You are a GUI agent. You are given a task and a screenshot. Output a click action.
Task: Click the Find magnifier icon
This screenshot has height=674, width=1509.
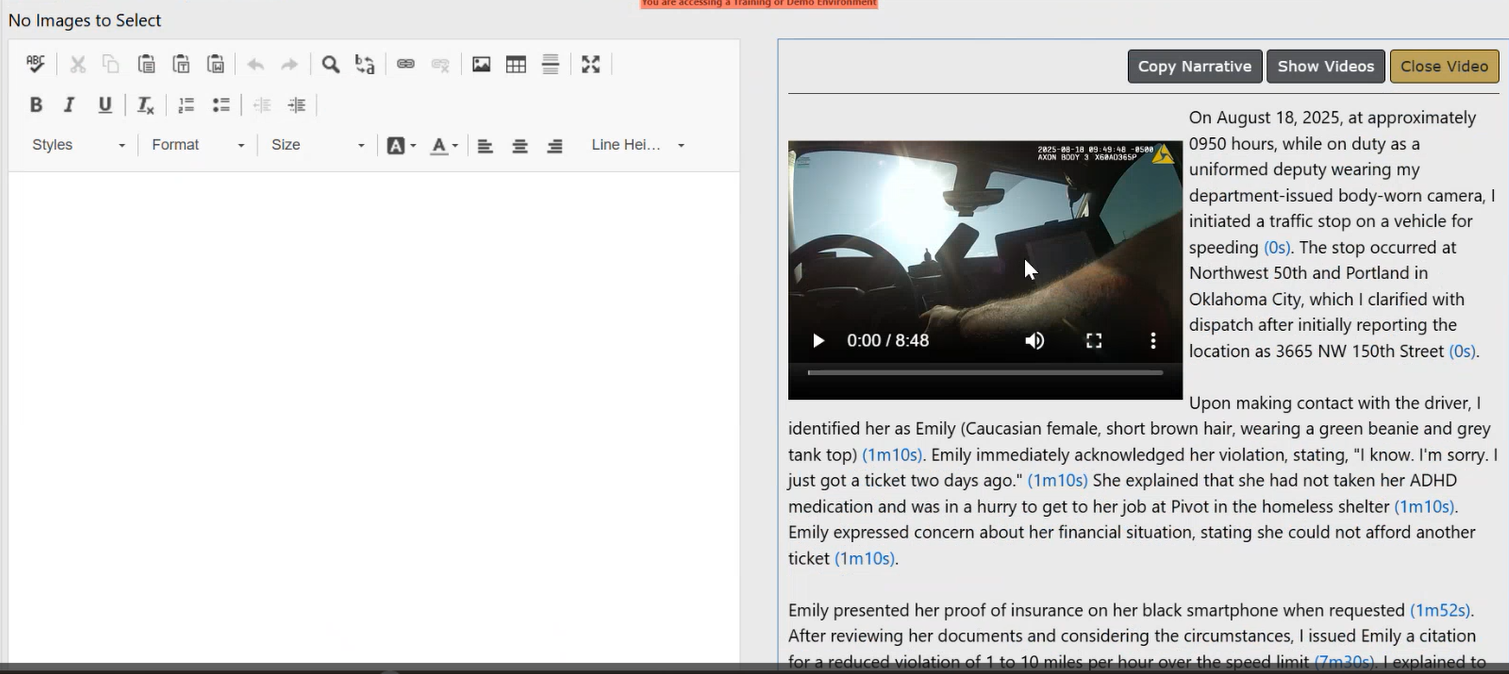(330, 65)
